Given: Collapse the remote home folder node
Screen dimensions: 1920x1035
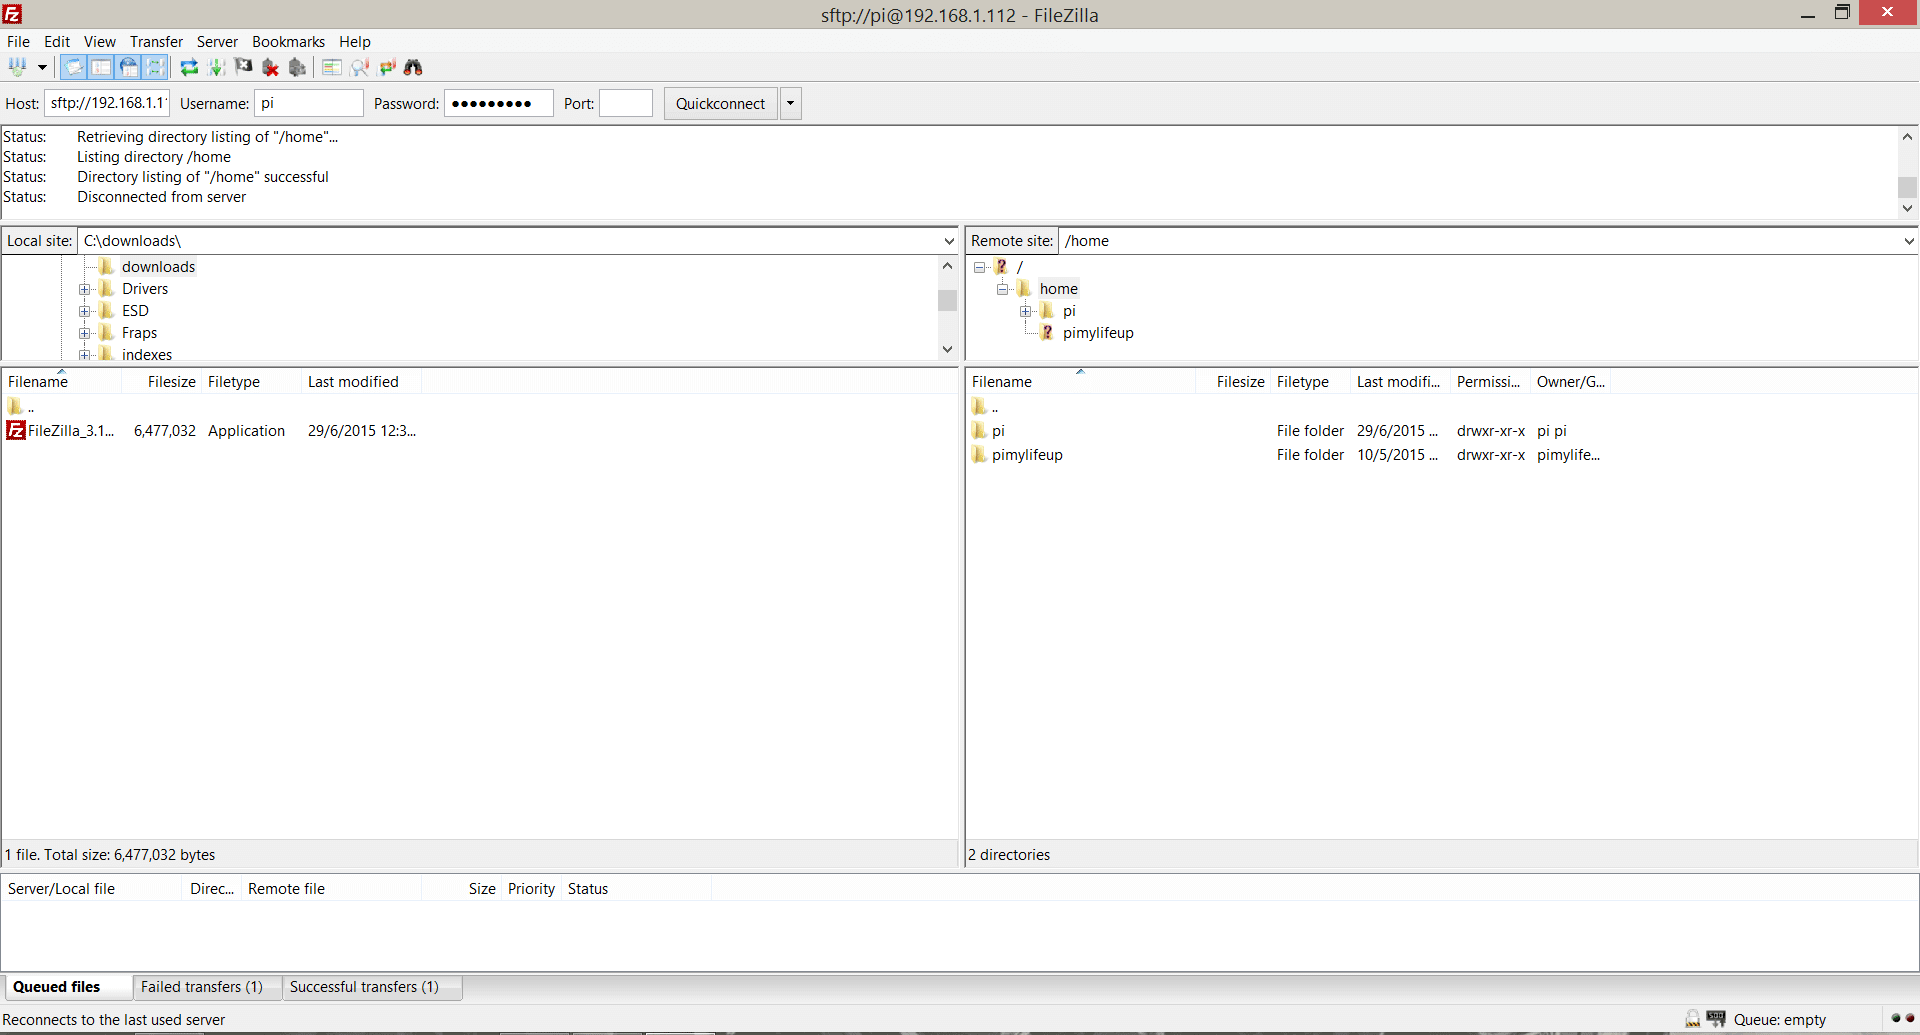Looking at the screenshot, I should [1002, 289].
